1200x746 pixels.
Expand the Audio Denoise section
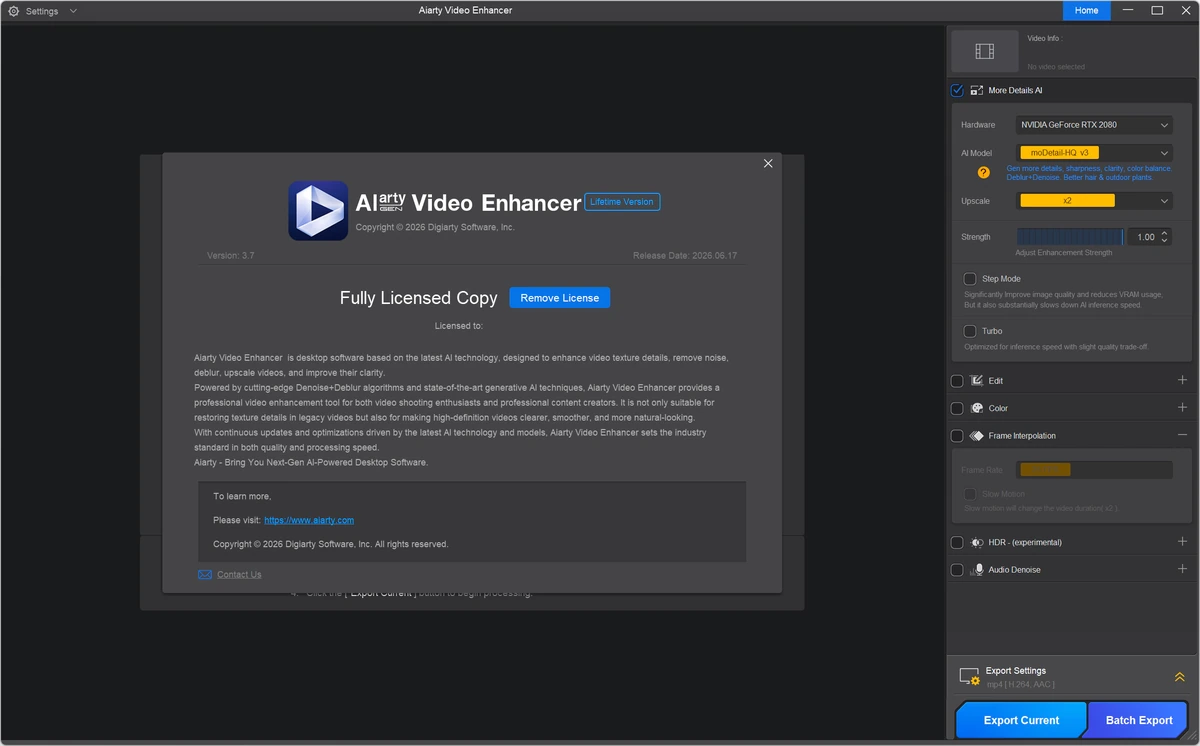[x=1182, y=569]
